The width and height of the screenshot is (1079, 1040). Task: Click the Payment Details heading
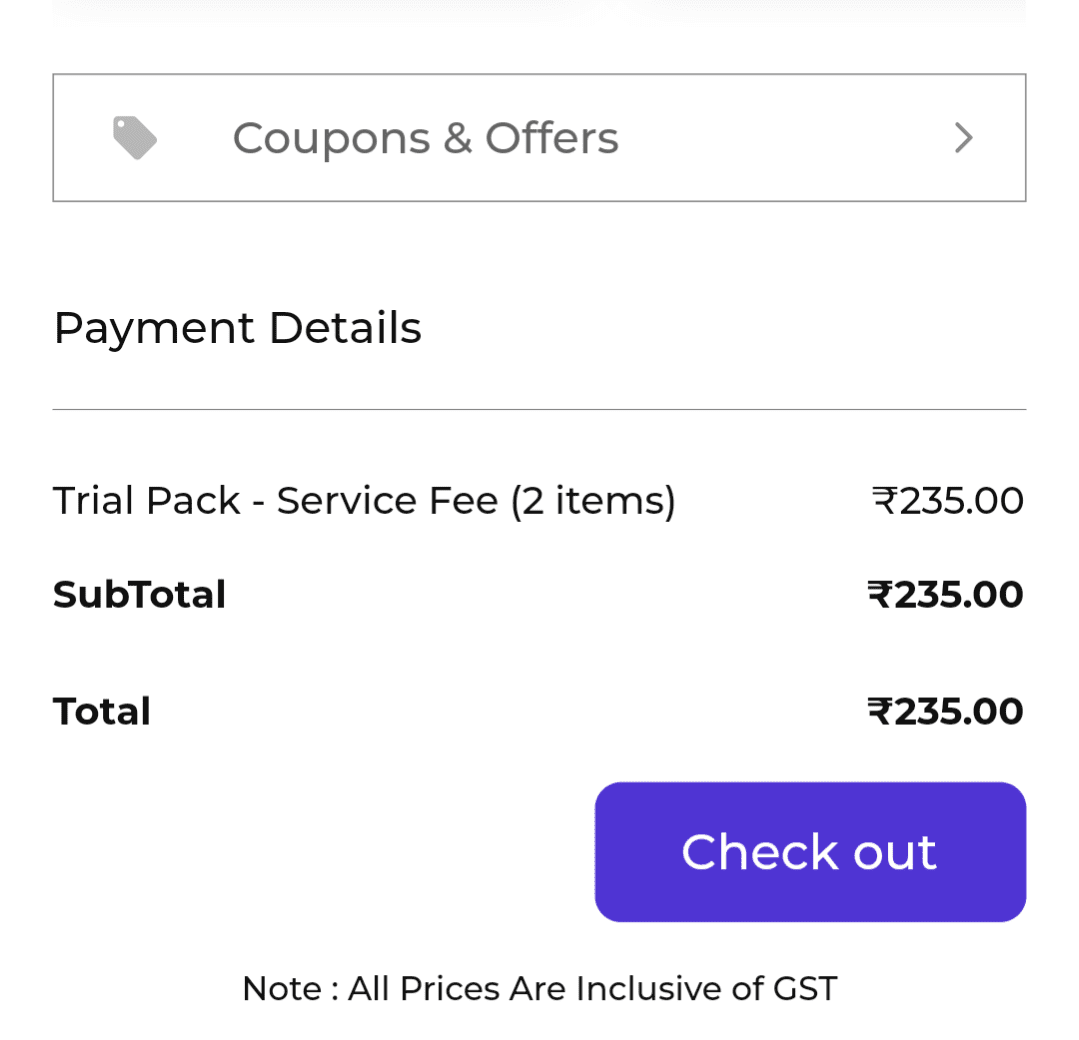click(x=237, y=328)
